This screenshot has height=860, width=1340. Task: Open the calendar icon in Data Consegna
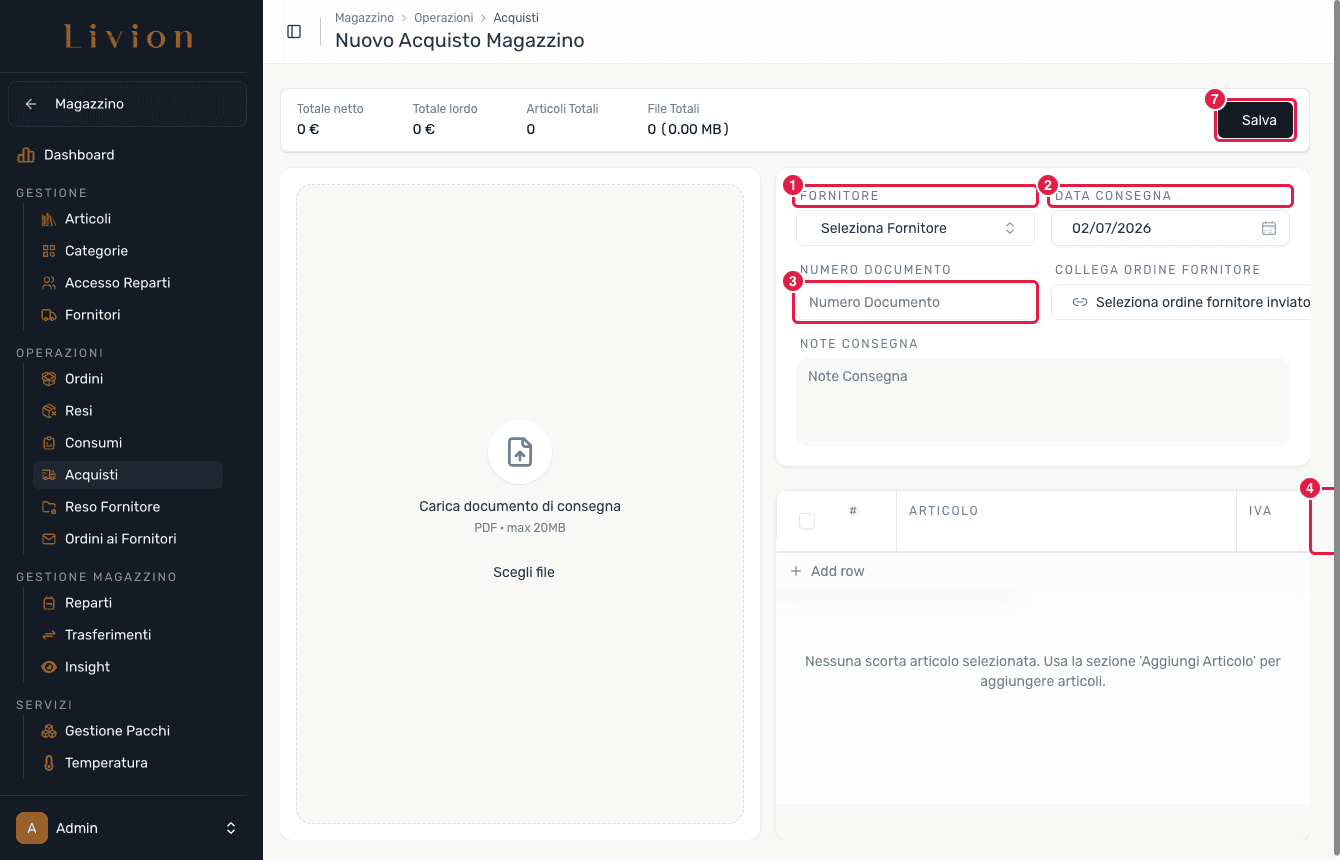click(x=1269, y=228)
